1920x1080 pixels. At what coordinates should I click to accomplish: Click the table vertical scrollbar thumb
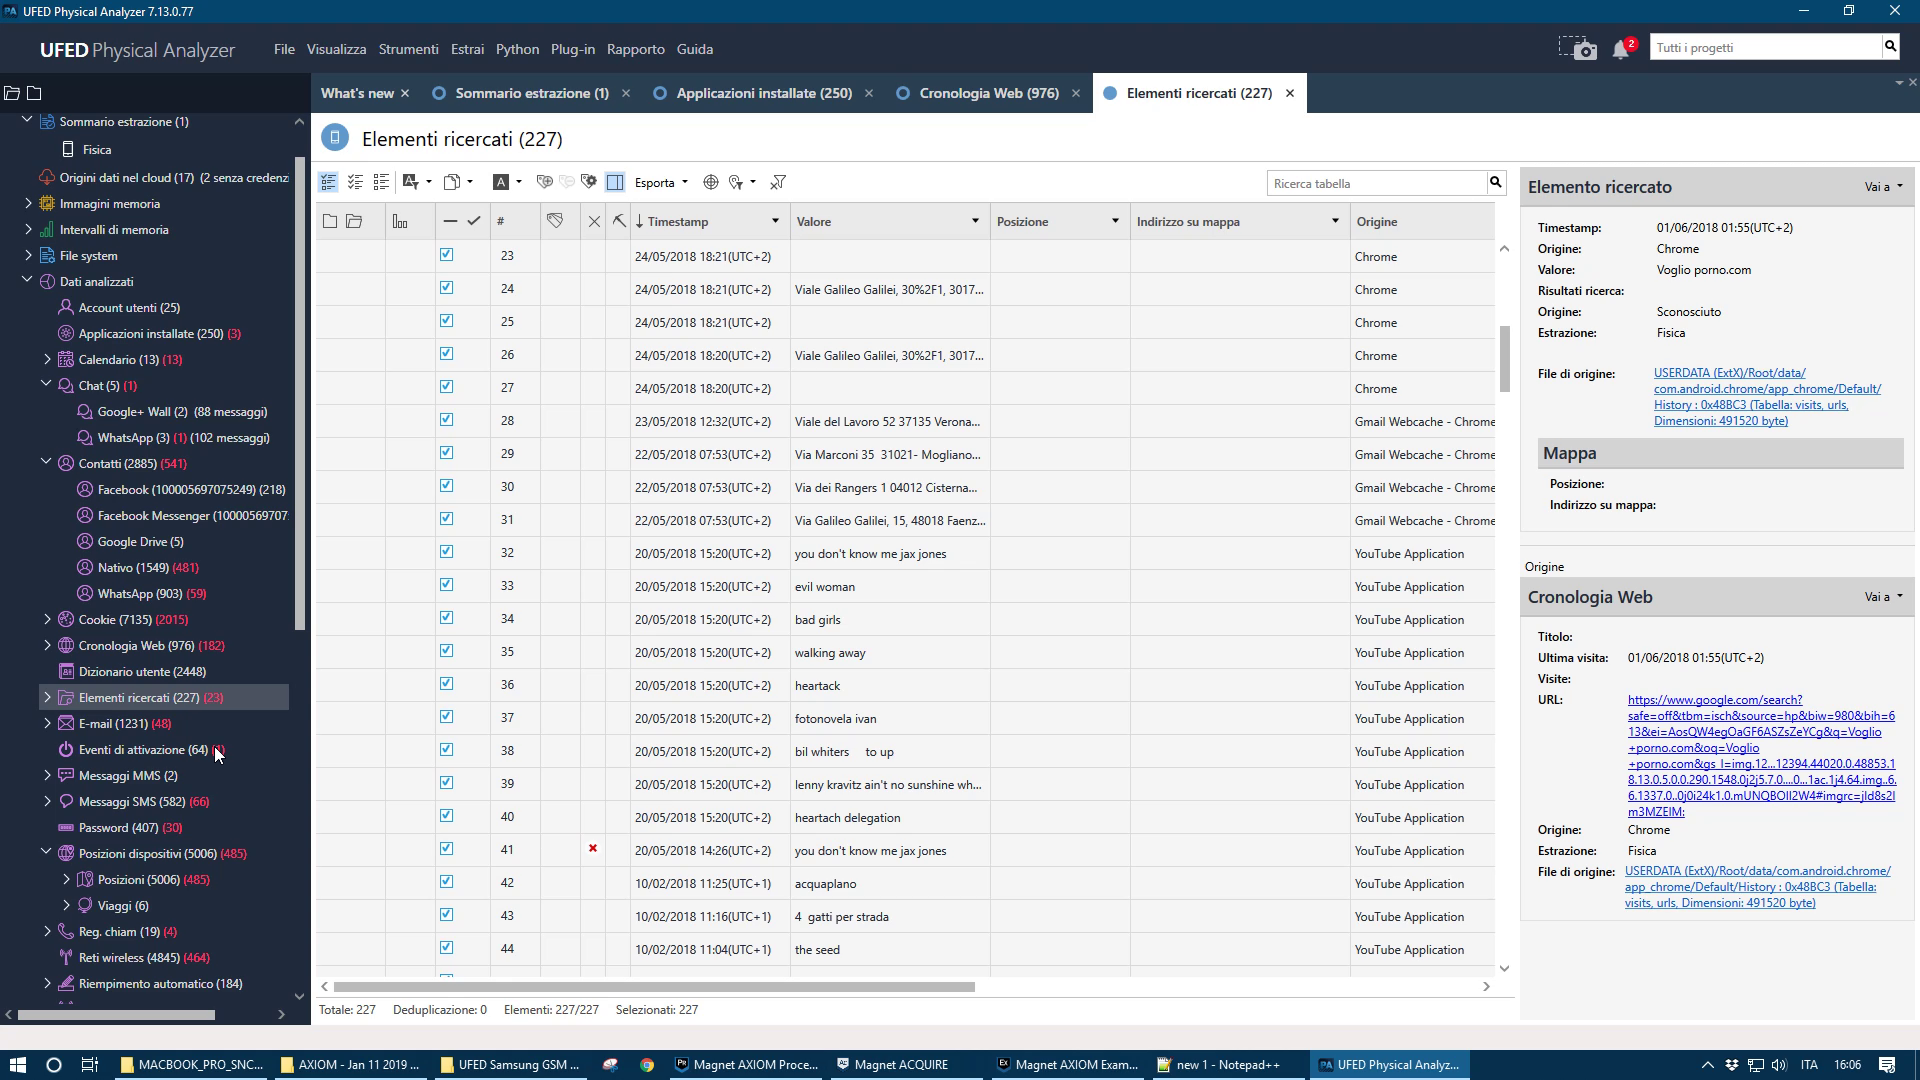pos(1504,358)
